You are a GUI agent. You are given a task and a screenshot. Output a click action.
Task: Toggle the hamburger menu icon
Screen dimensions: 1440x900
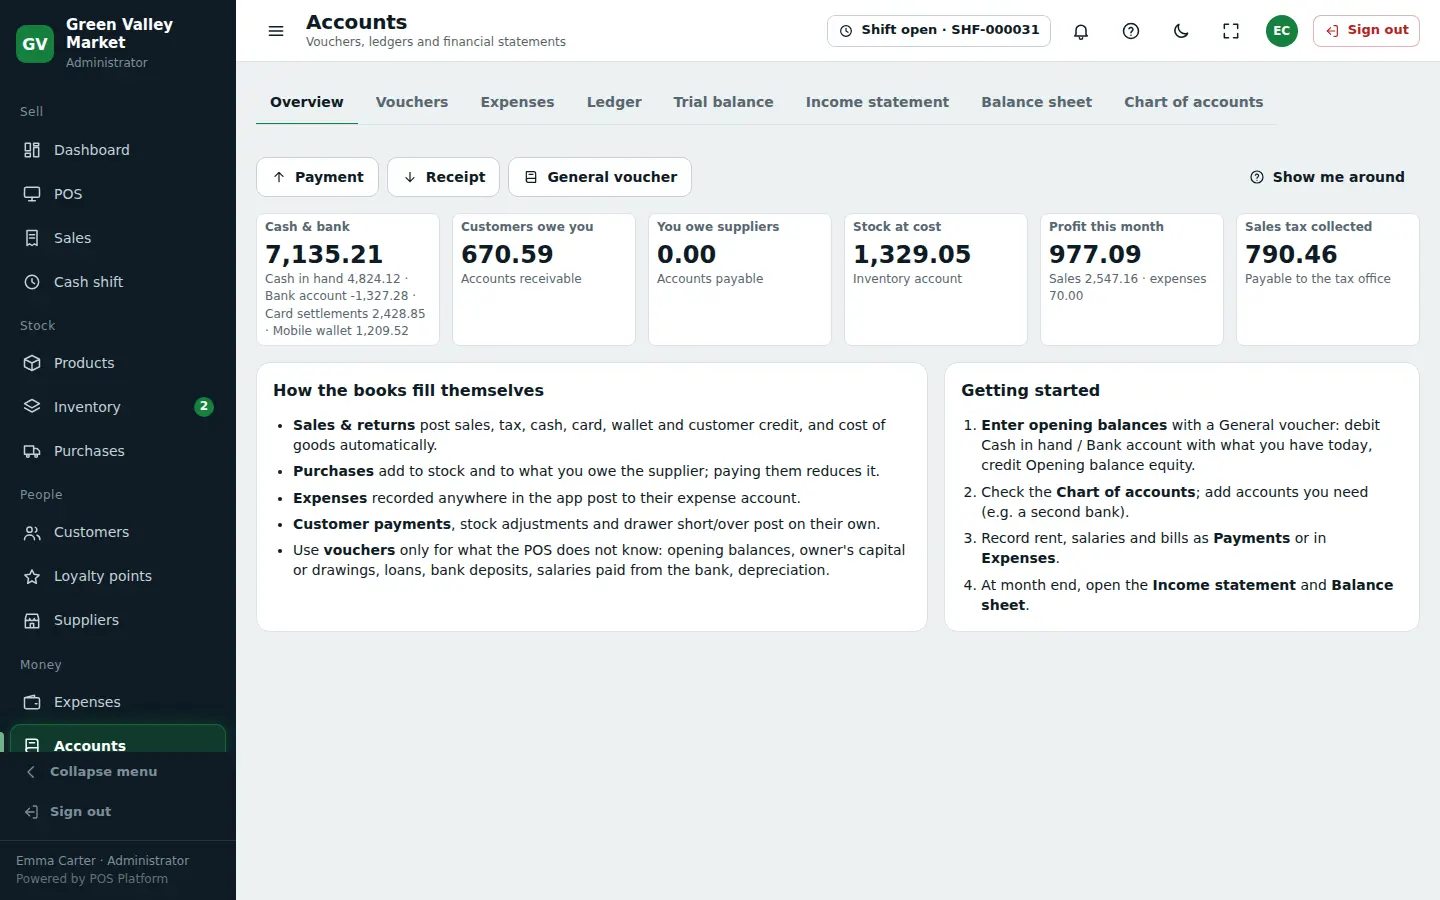276,31
